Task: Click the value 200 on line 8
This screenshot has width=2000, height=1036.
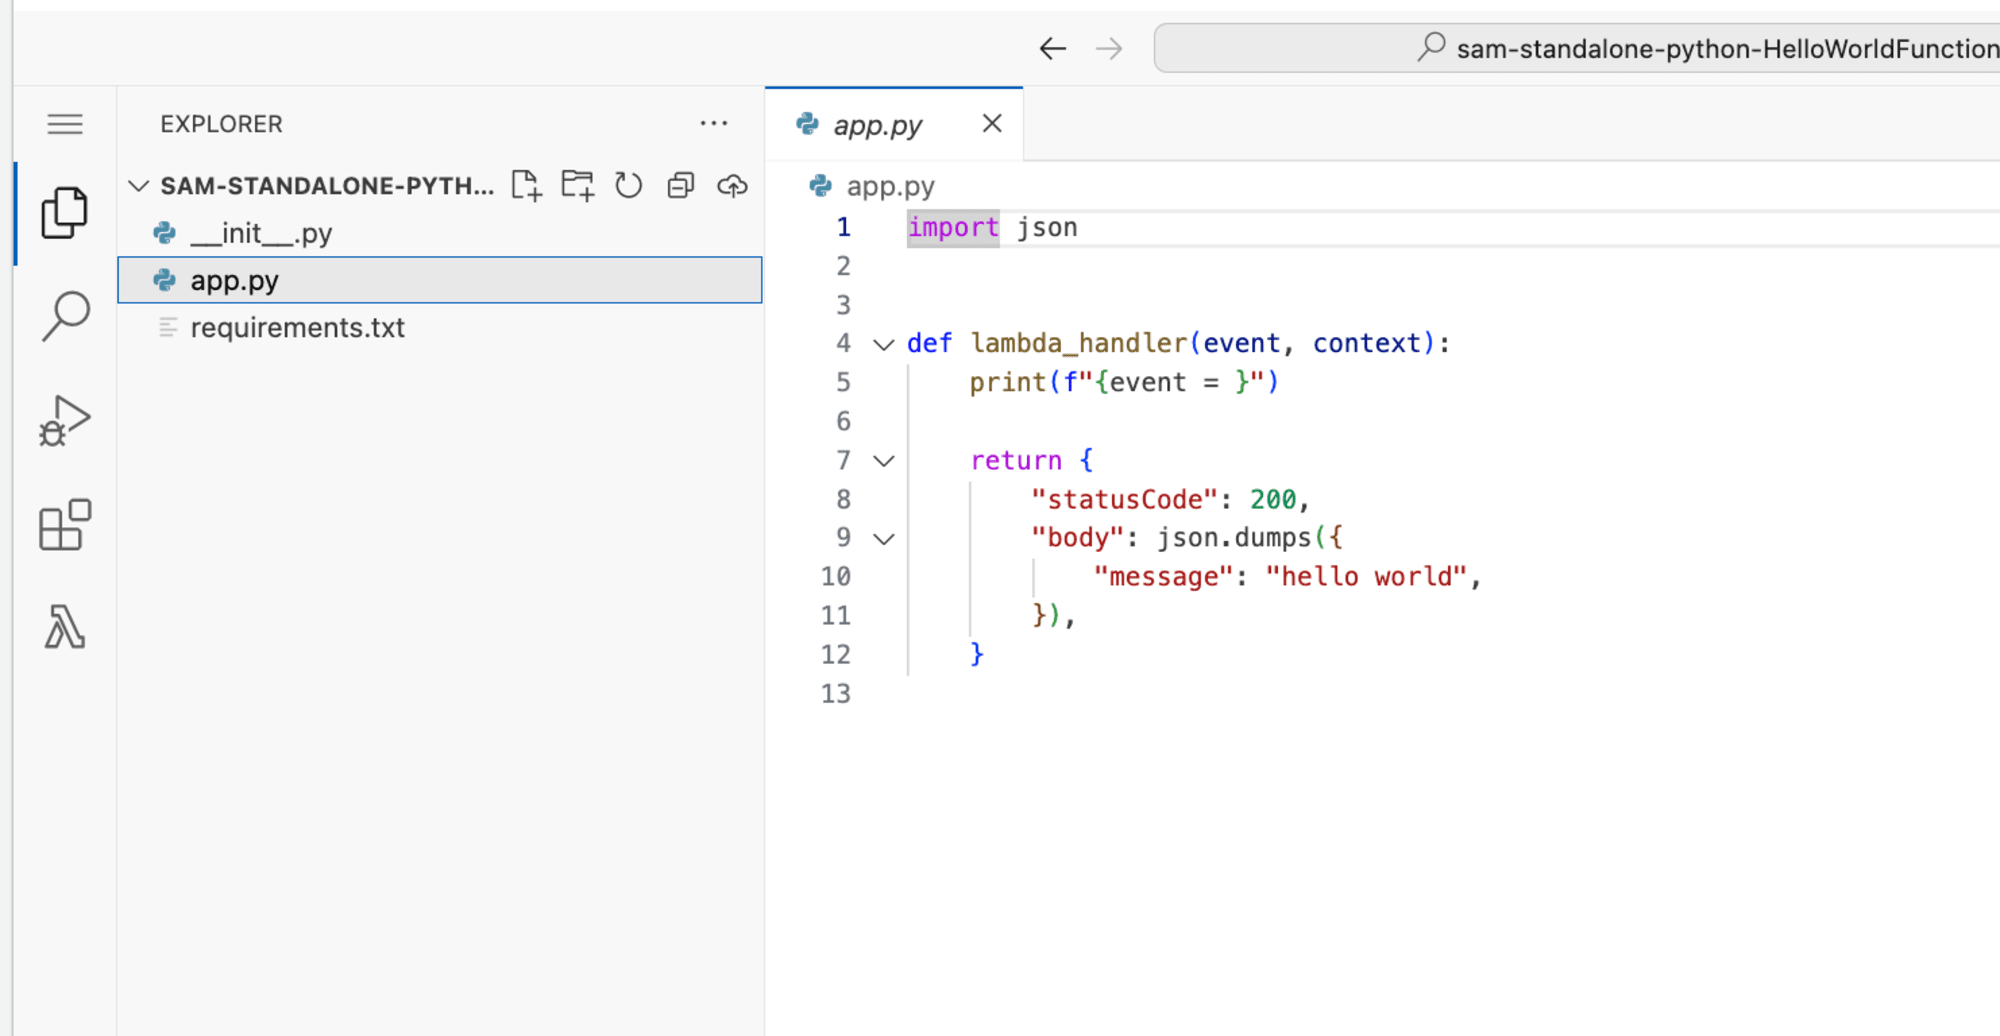Action: click(1273, 499)
